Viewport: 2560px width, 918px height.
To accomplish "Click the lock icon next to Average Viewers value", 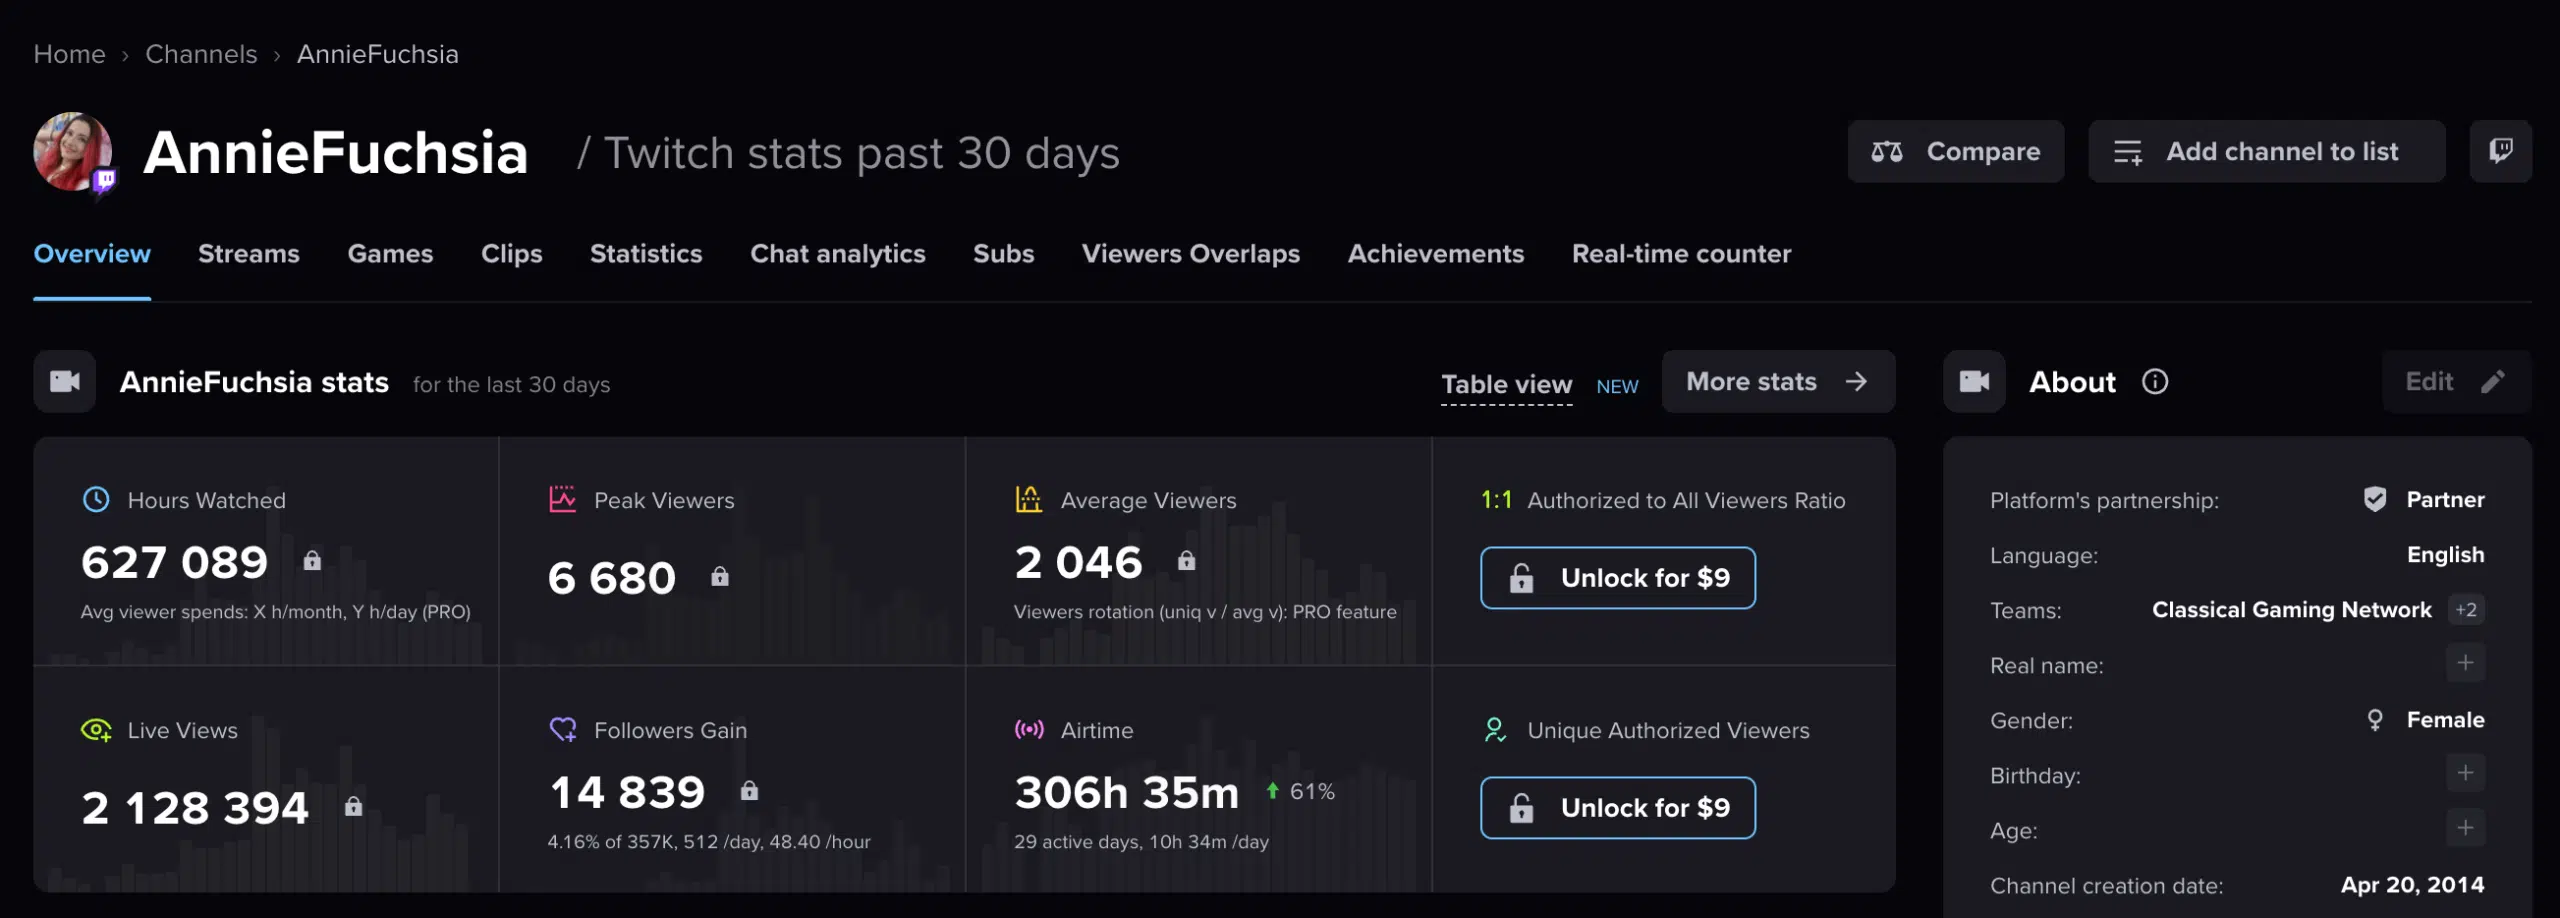I will pos(1186,560).
